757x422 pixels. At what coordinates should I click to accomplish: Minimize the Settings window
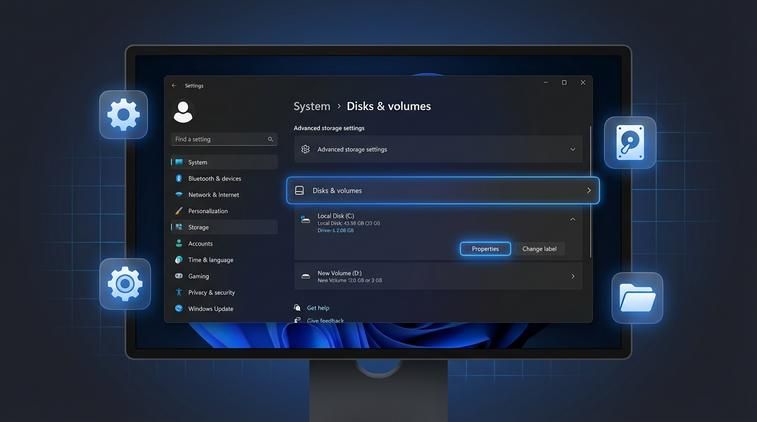(x=546, y=83)
